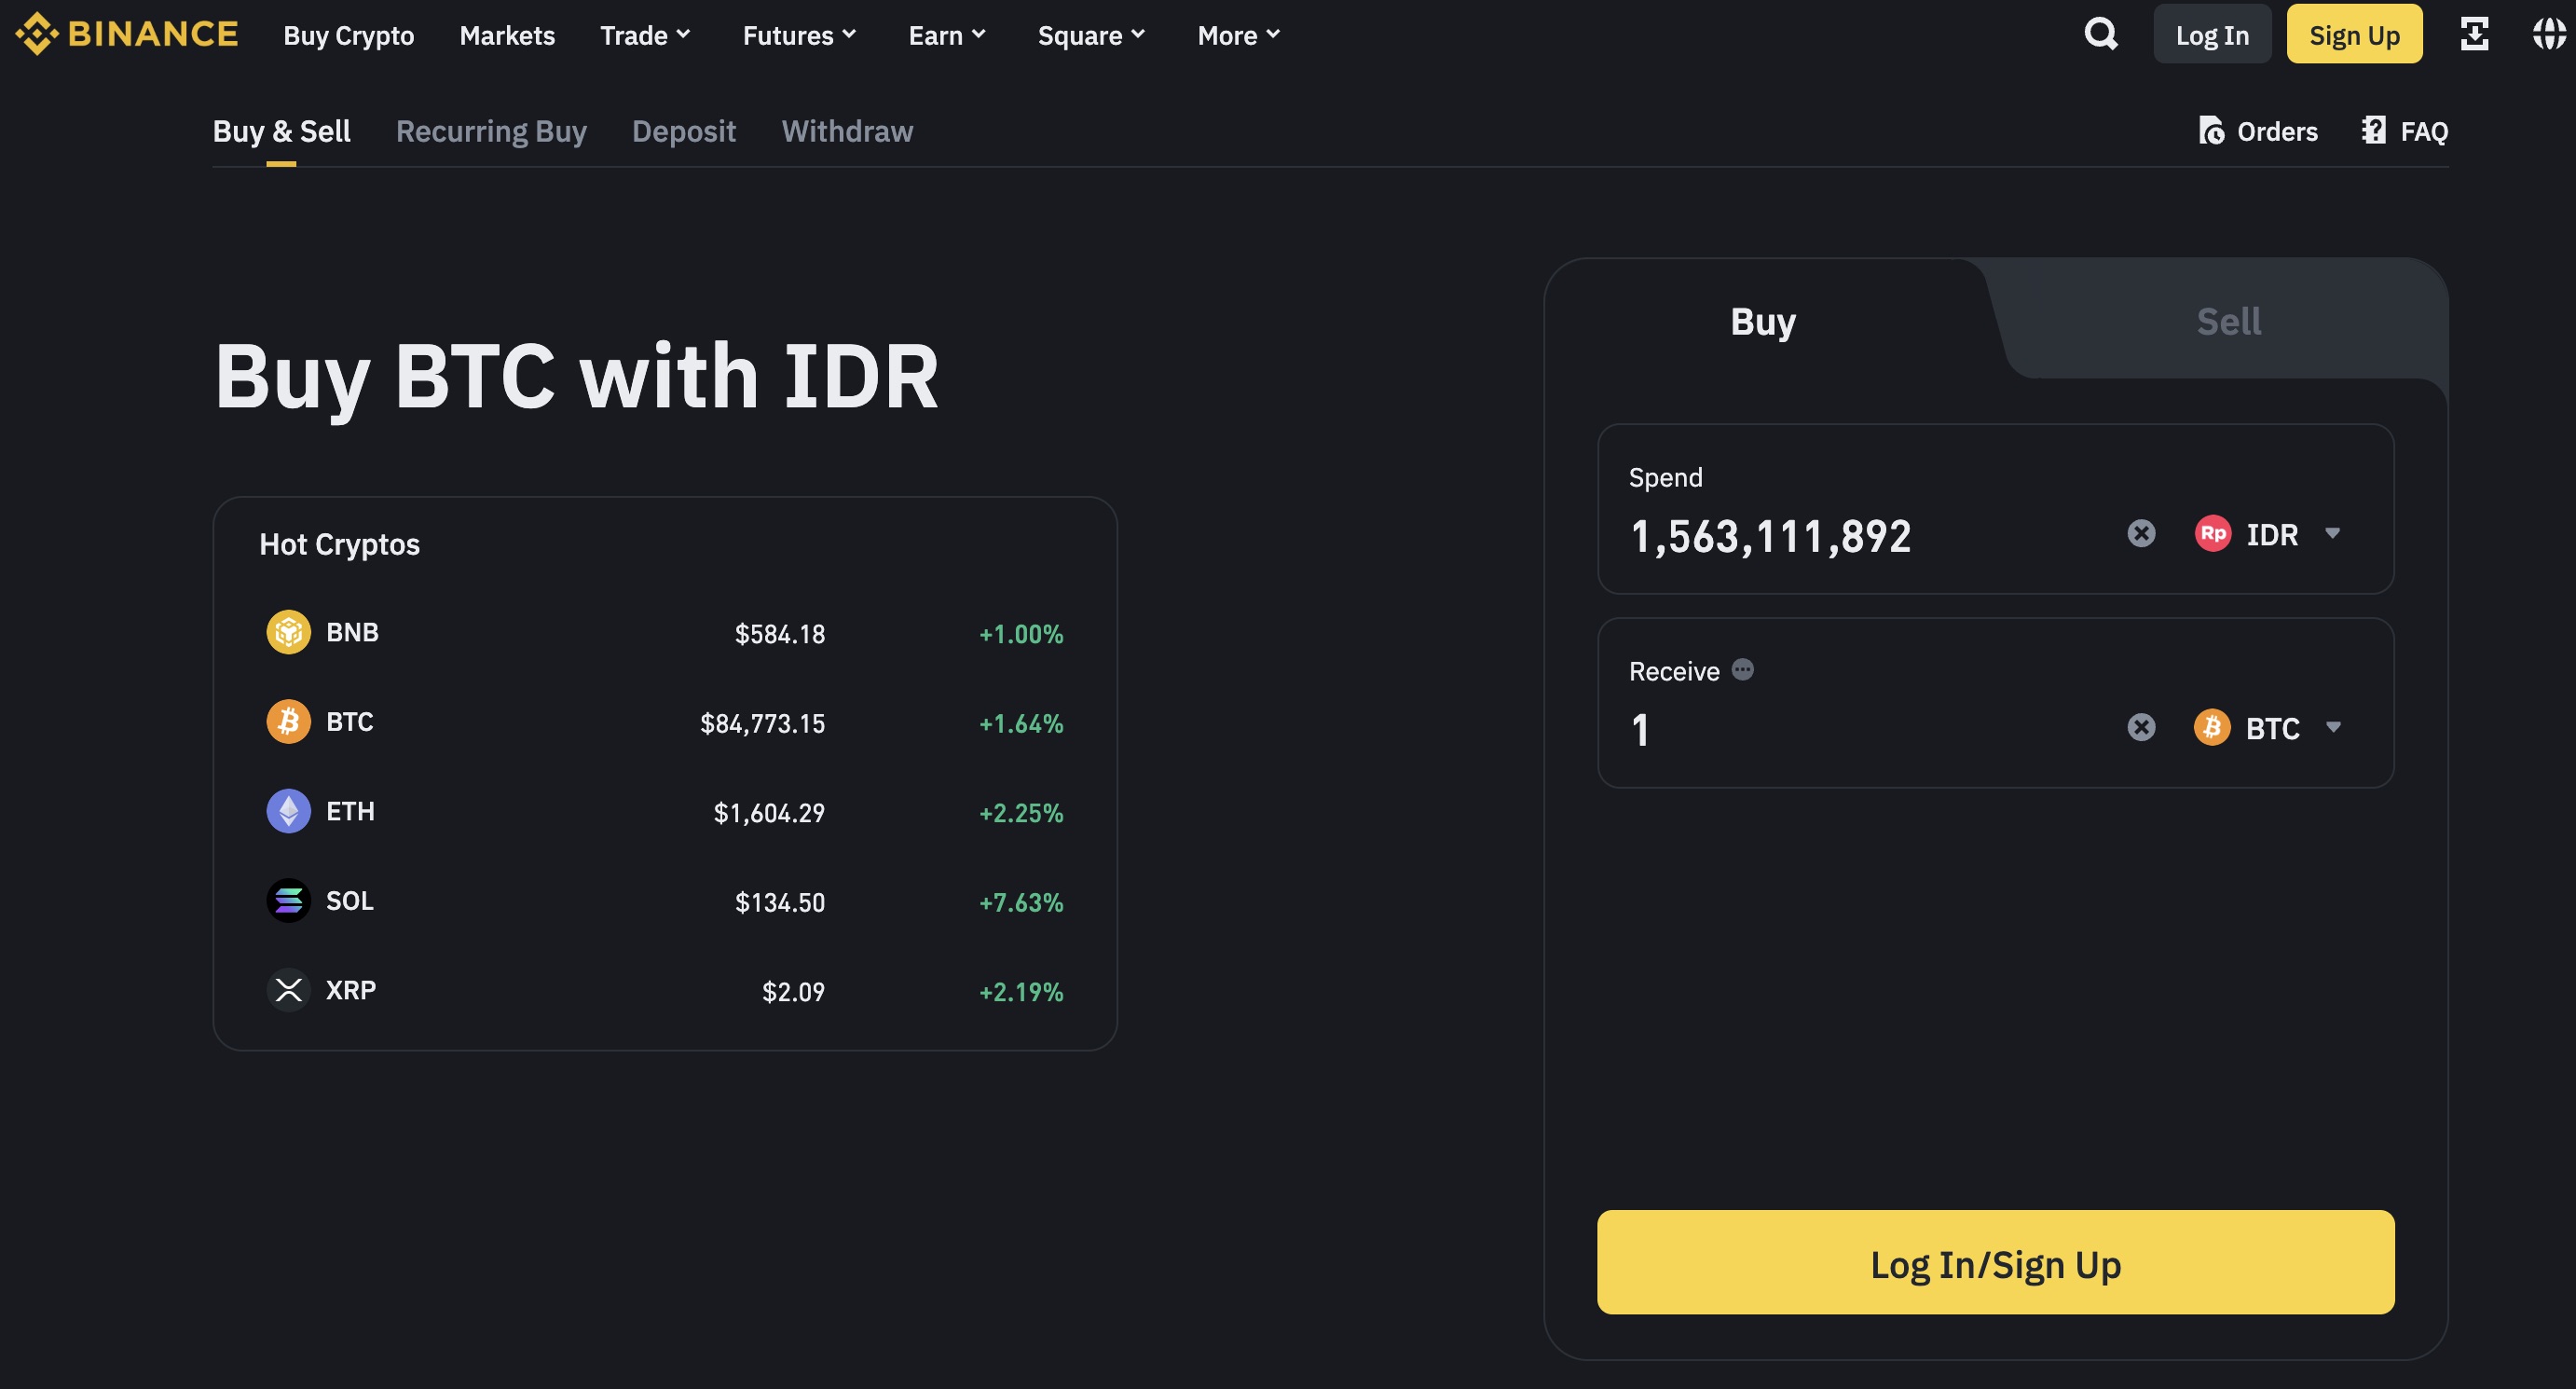Open the Deposit tab

pos(683,131)
